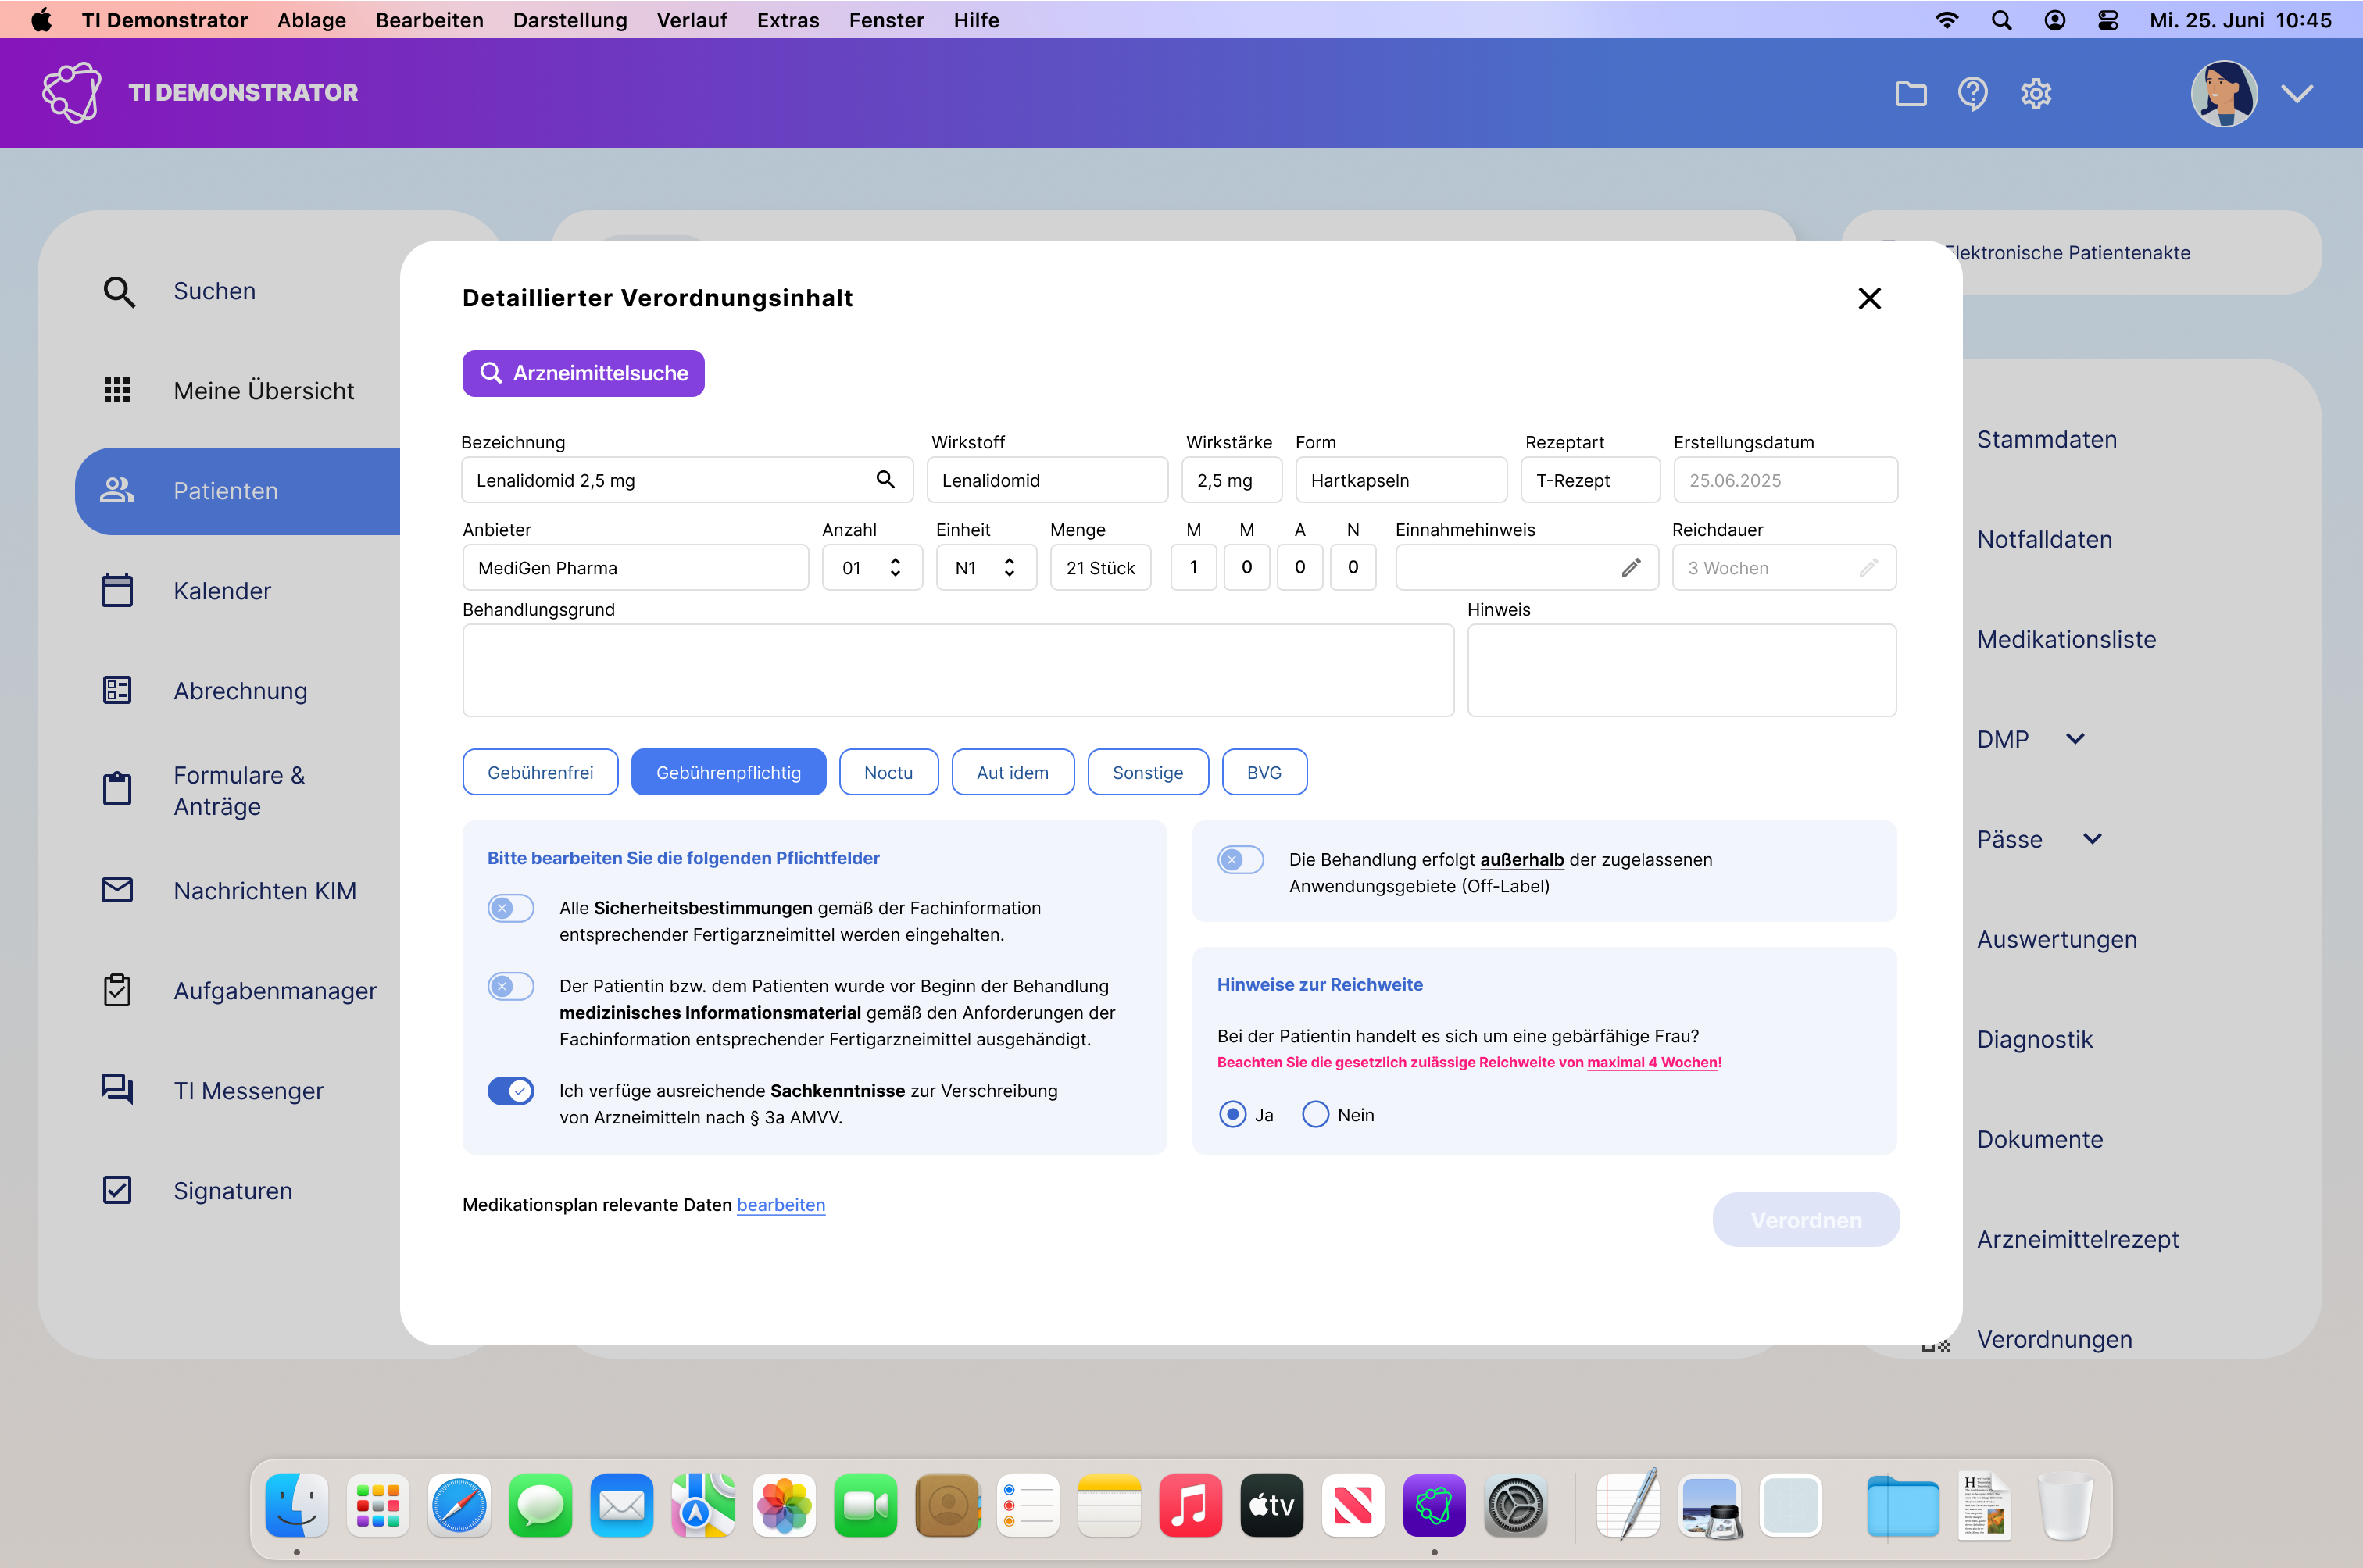Viewport: 2363px width, 1568px height.
Task: Close the Detaillierter Verordnungsinhalt dialog
Action: coord(1869,298)
